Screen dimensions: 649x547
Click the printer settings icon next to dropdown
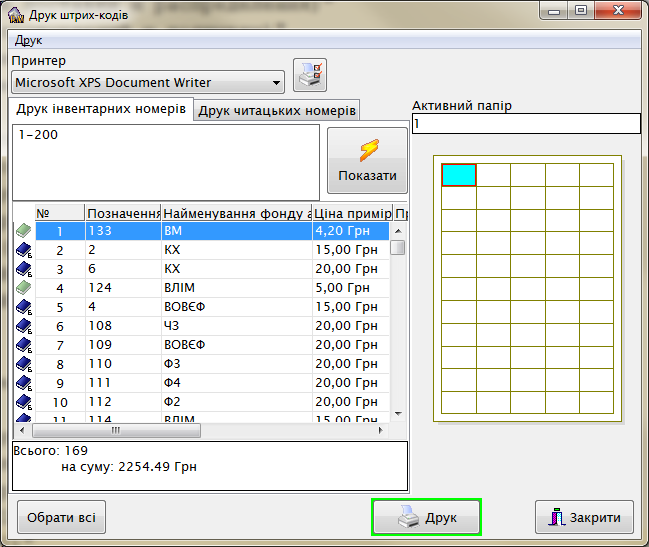pos(309,76)
